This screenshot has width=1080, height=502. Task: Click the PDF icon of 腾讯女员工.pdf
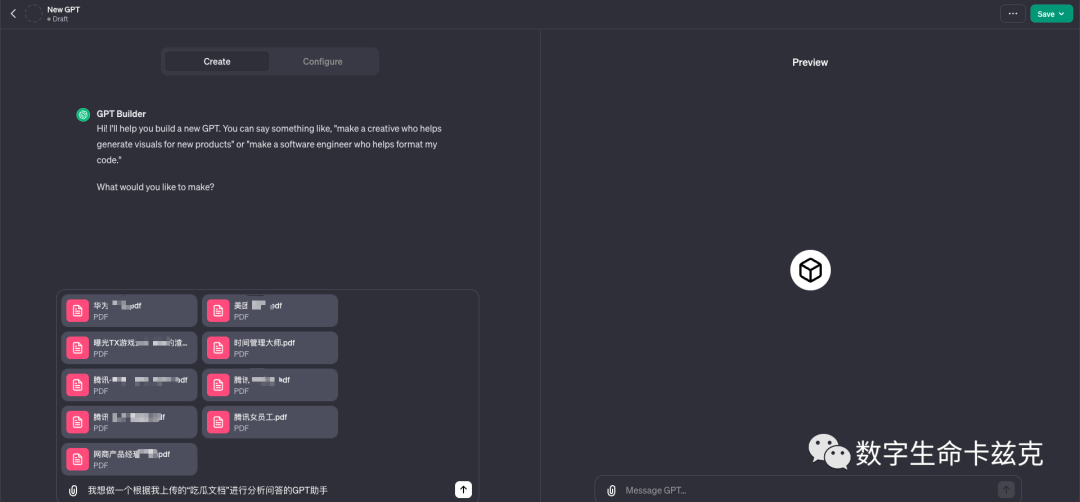[x=218, y=422]
